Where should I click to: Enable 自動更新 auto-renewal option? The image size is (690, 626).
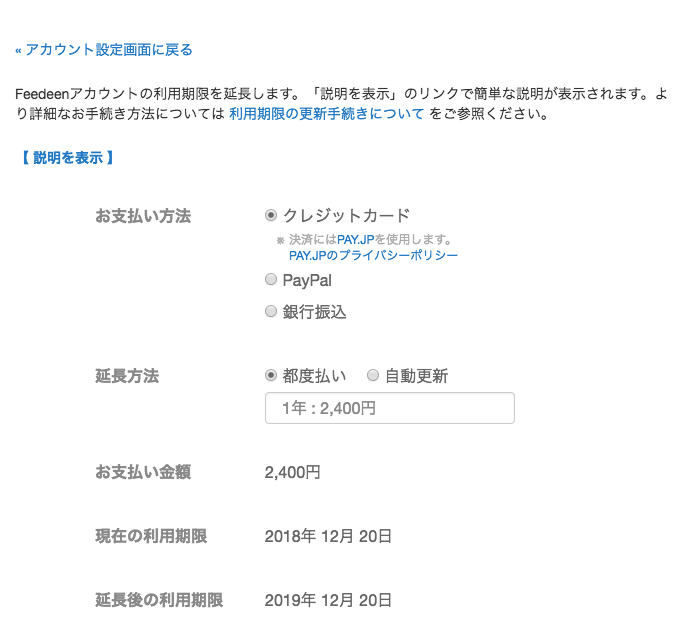tap(373, 376)
